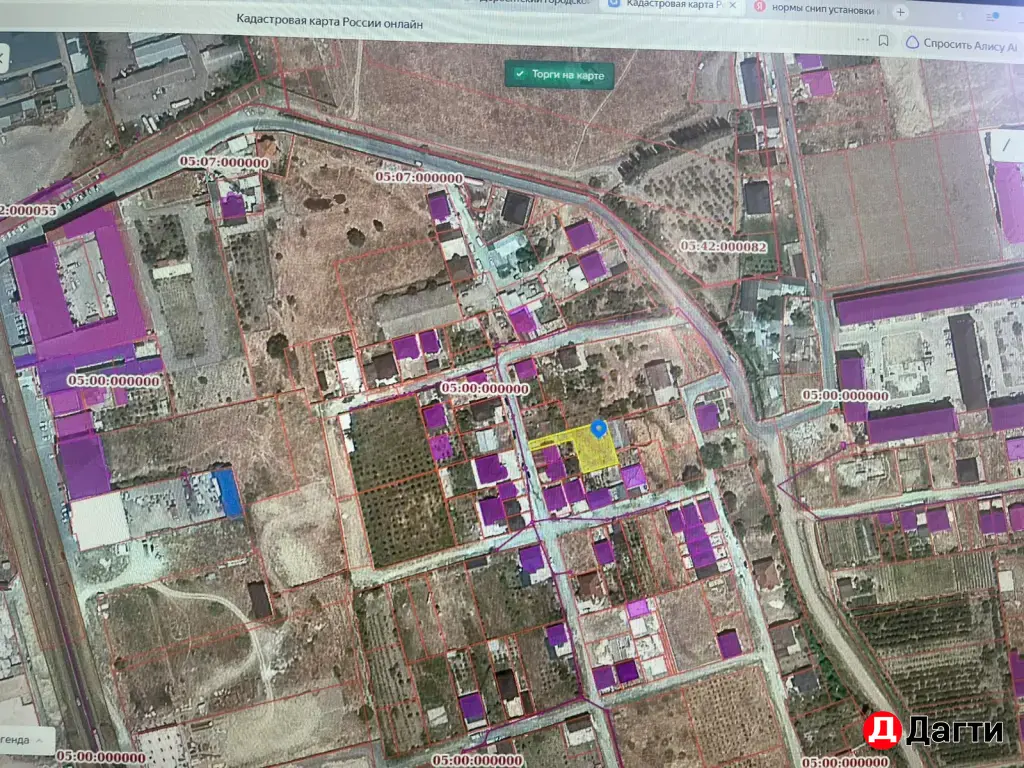Open the browser tab list icon with blue dot
This screenshot has width=1024, height=768.
tap(993, 18)
